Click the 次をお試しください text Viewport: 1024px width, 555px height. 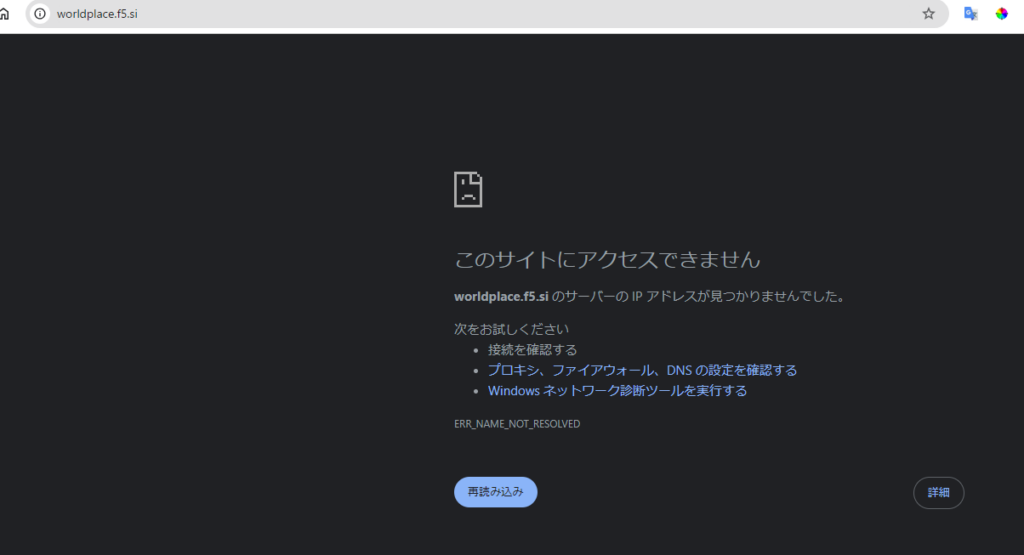coord(511,329)
